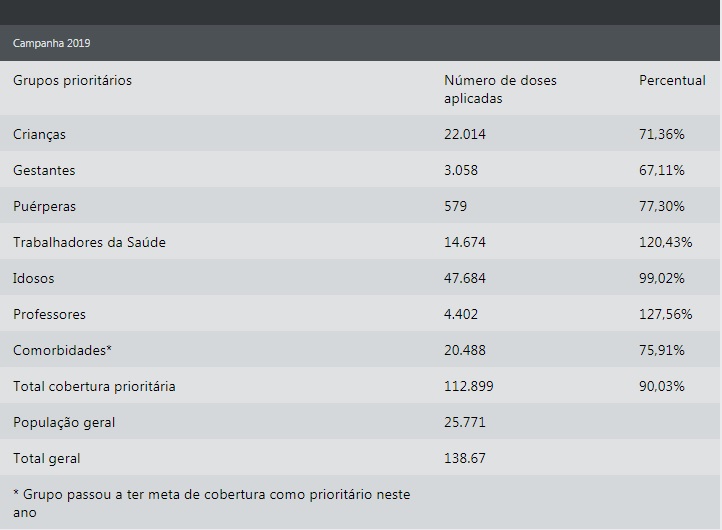Click the Professores row label
The height and width of the screenshot is (530, 722).
pos(49,314)
